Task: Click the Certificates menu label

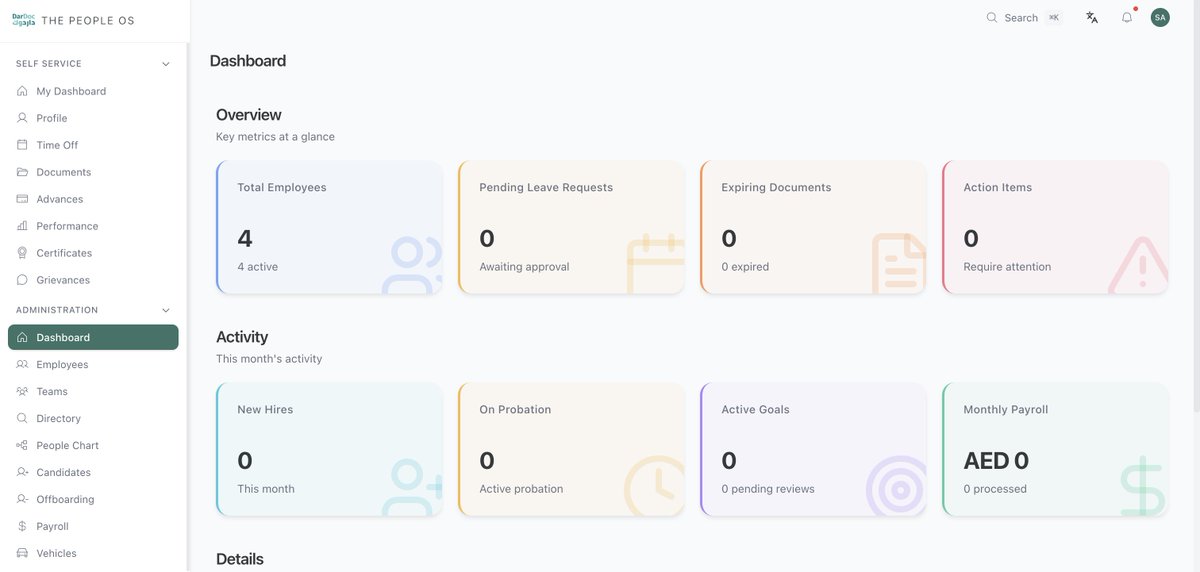Action: (64, 253)
